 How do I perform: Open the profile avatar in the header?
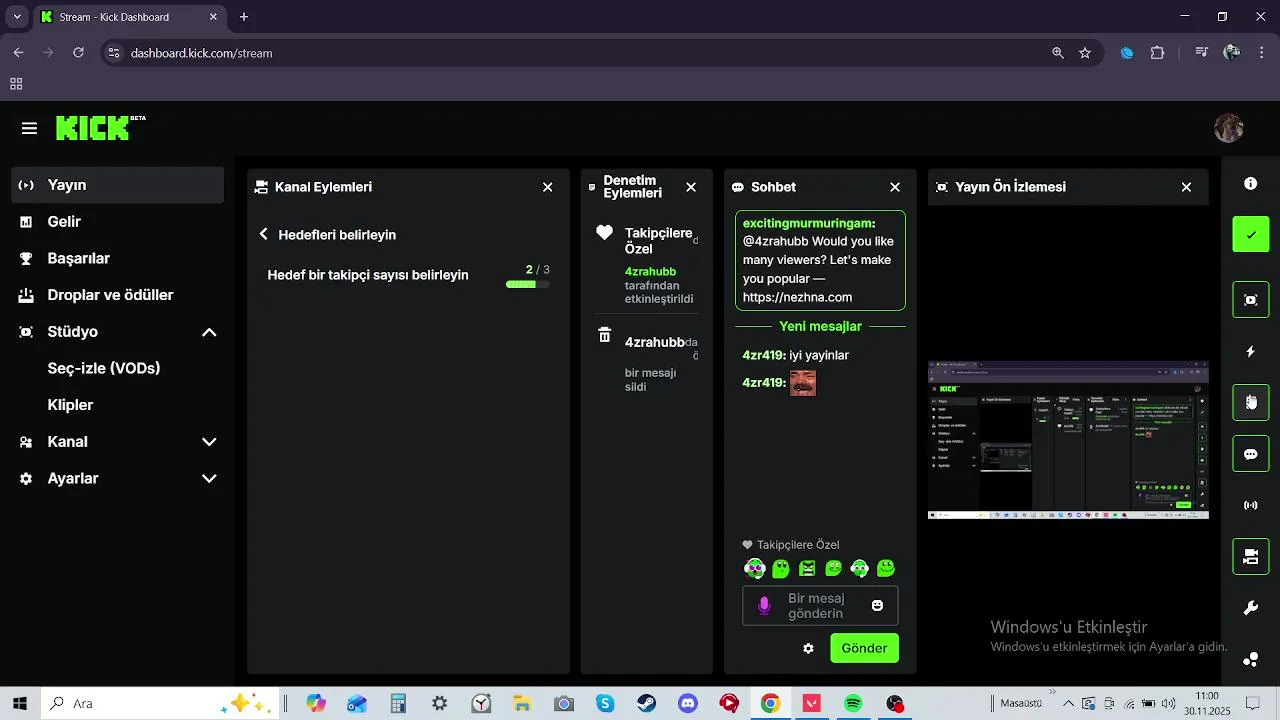tap(1228, 128)
